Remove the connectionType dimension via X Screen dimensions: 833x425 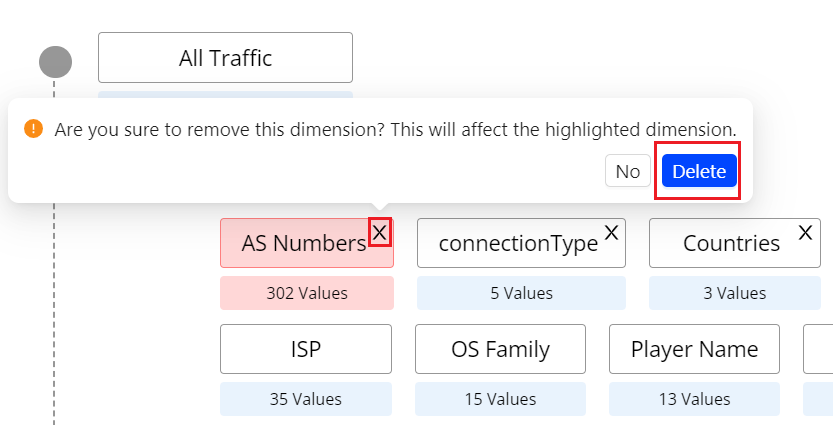[611, 232]
